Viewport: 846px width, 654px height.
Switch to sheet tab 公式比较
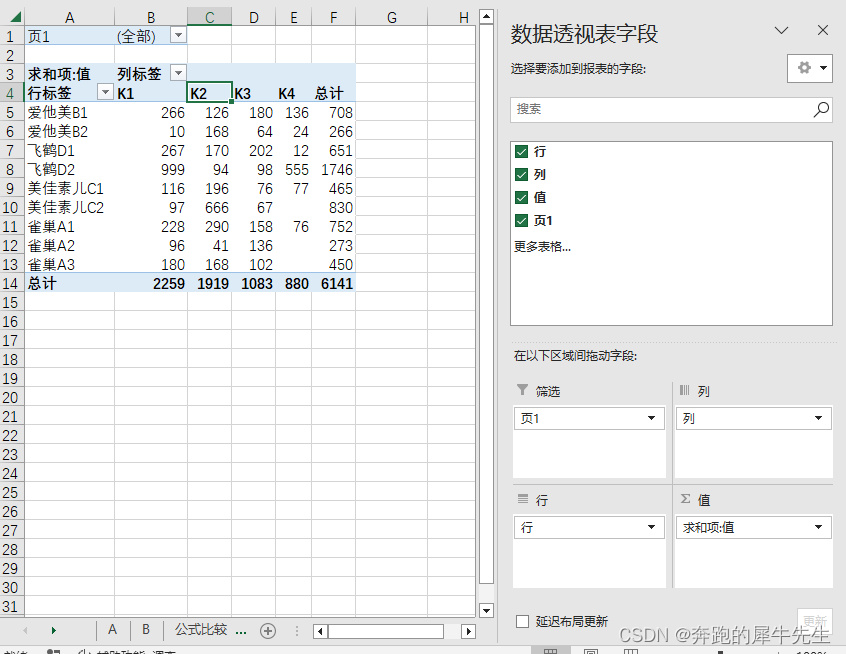(201, 630)
